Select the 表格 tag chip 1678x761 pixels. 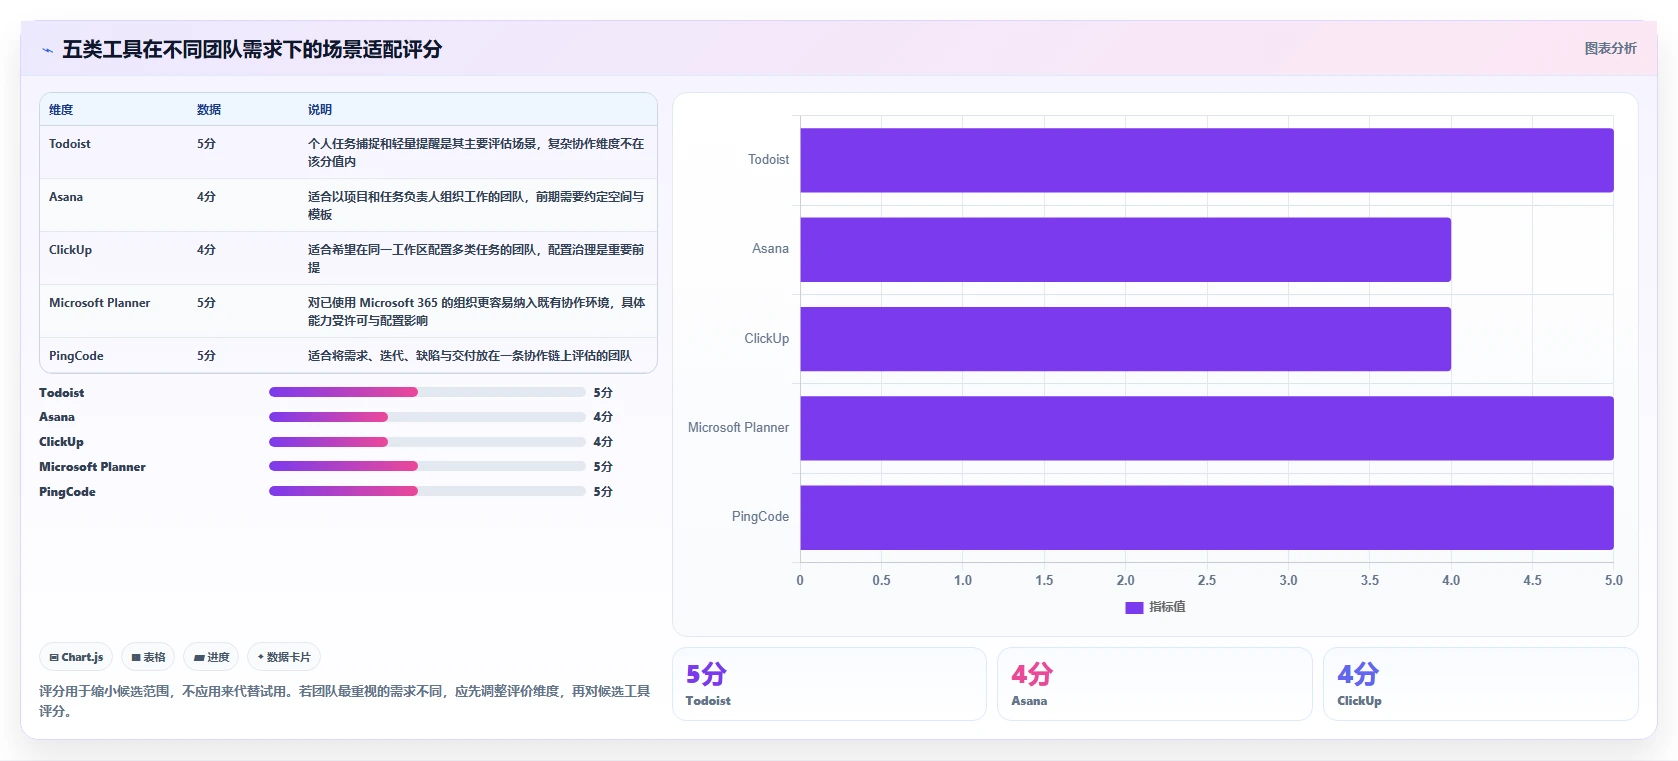click(x=148, y=657)
